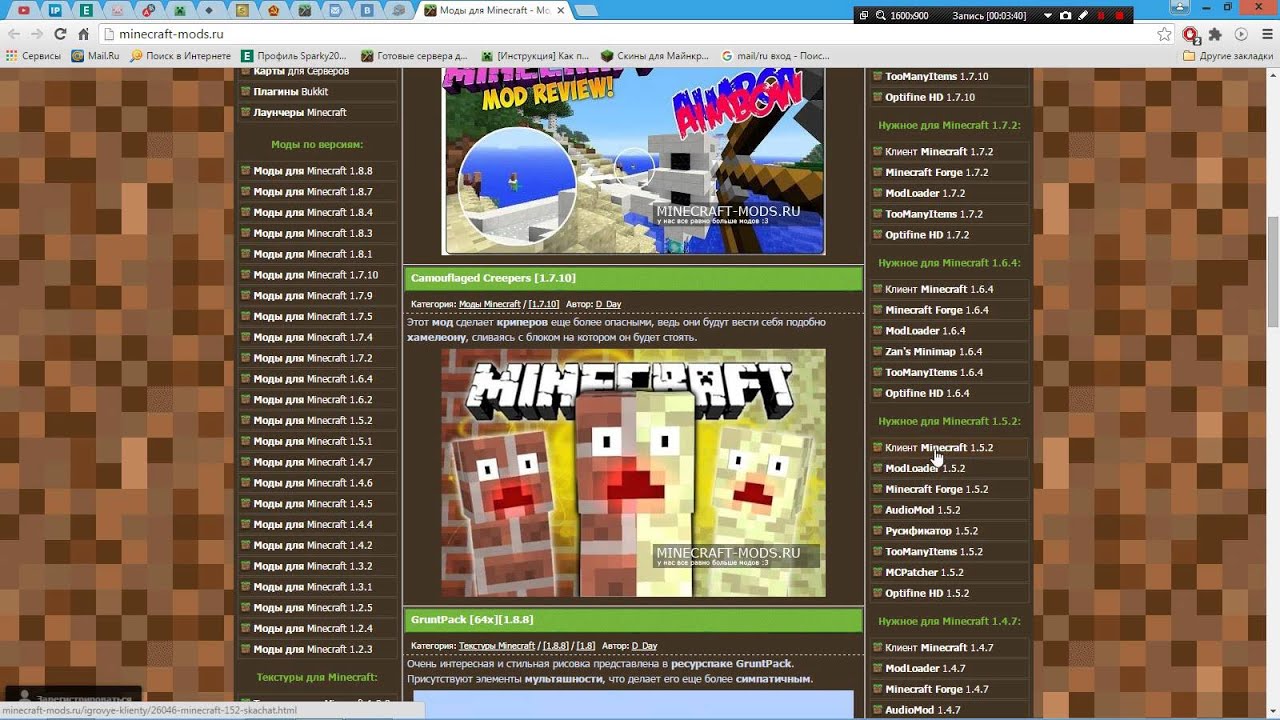
Task: Click the Rainbow mod review image
Action: coord(633,162)
